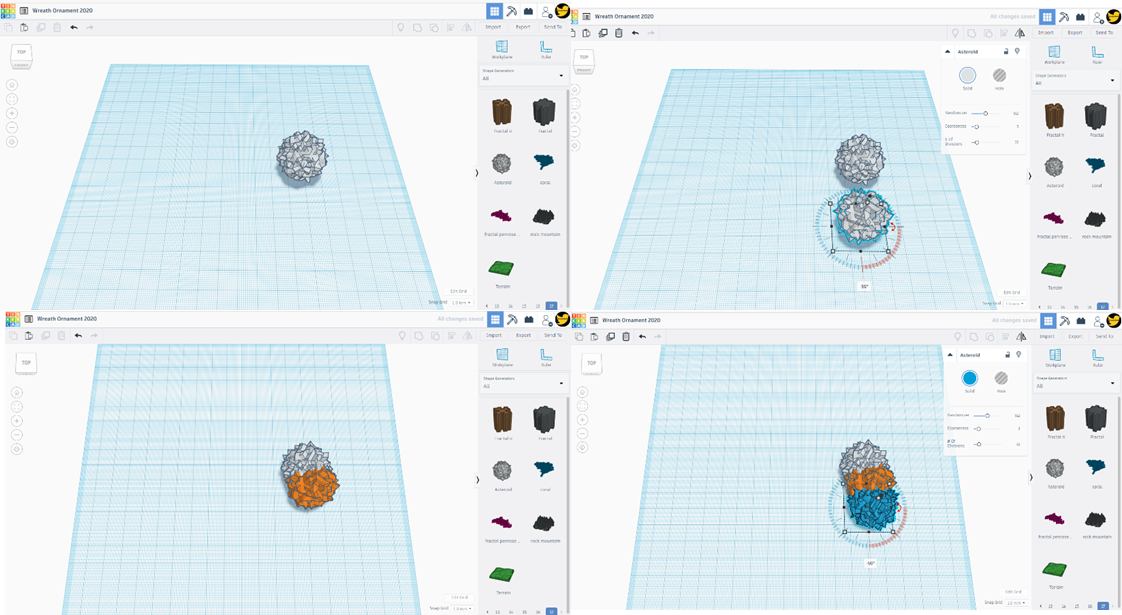Collapse shapes sidebar chevron in bottom-left screenshot
Viewport: 1122px width, 615px height.
pos(477,480)
